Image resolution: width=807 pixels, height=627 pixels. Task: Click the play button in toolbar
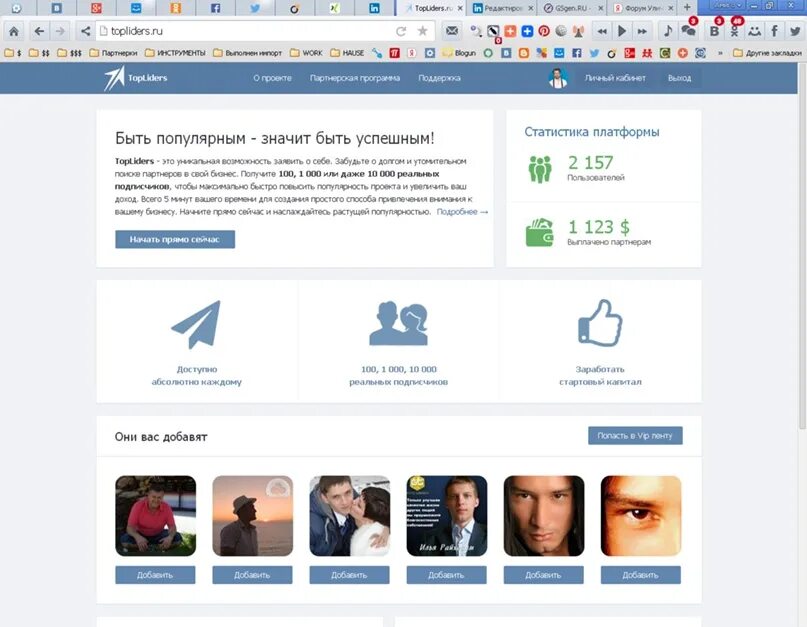click(x=622, y=31)
